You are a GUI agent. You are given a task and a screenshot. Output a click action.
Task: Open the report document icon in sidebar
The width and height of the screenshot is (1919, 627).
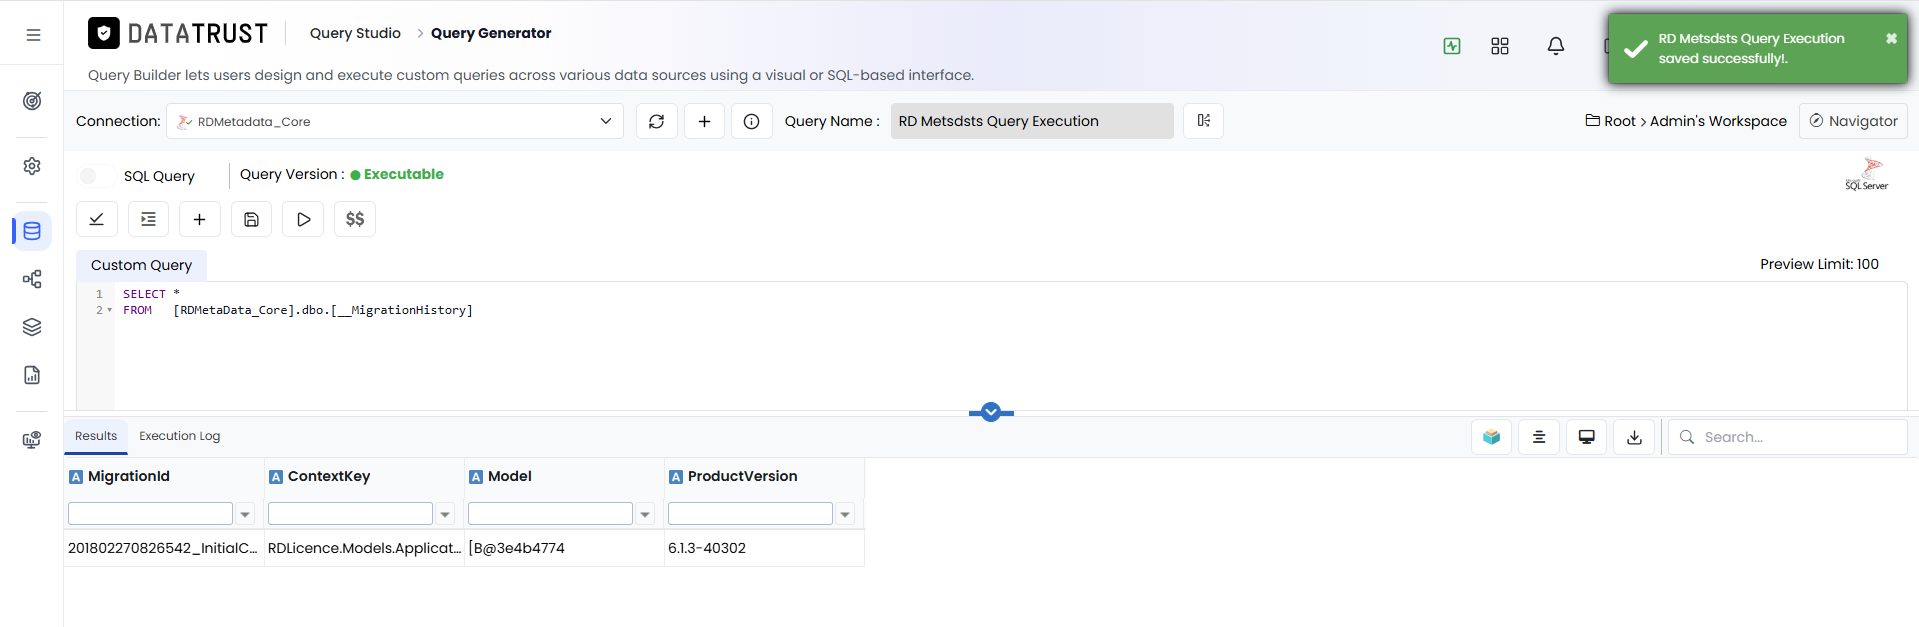[x=32, y=375]
